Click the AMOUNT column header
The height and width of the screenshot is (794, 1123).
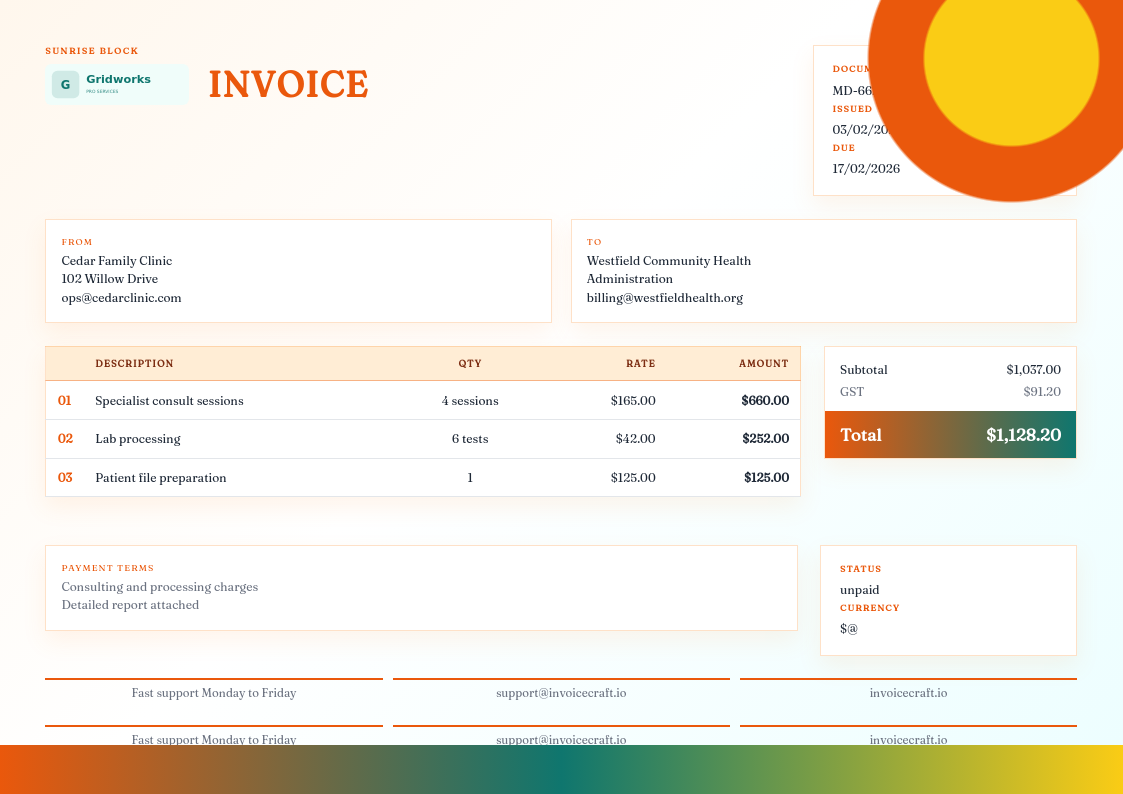(763, 364)
